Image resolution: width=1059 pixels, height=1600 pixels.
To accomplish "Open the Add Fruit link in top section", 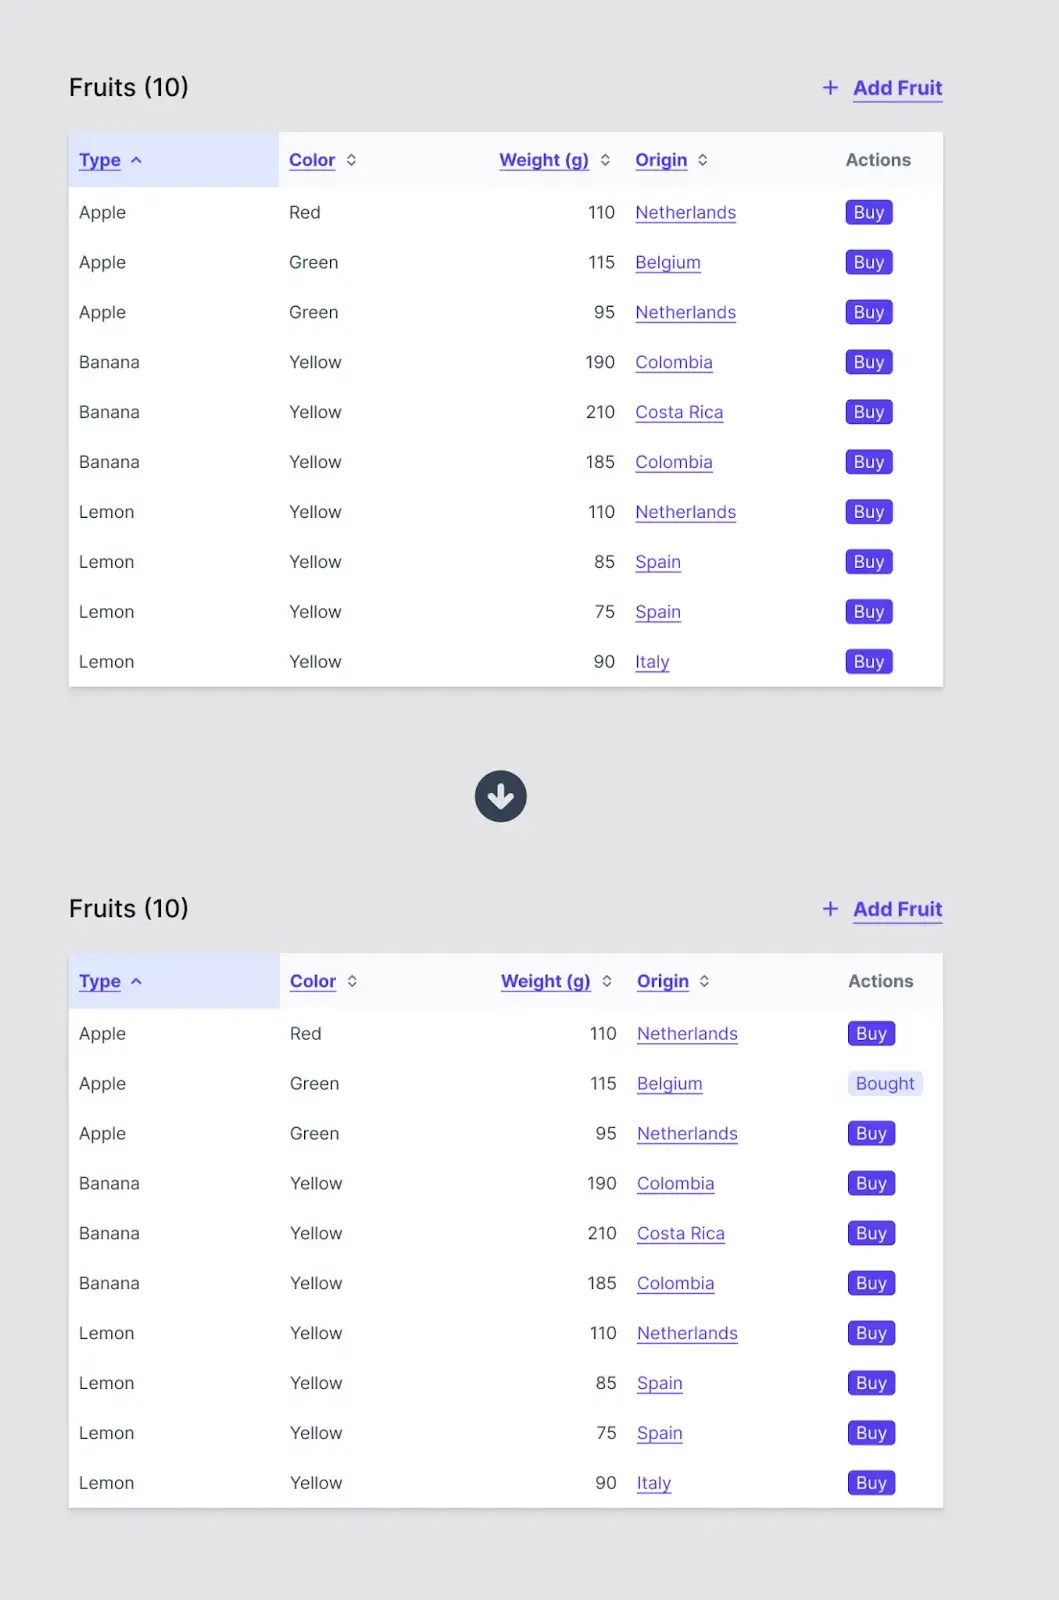I will coord(898,88).
